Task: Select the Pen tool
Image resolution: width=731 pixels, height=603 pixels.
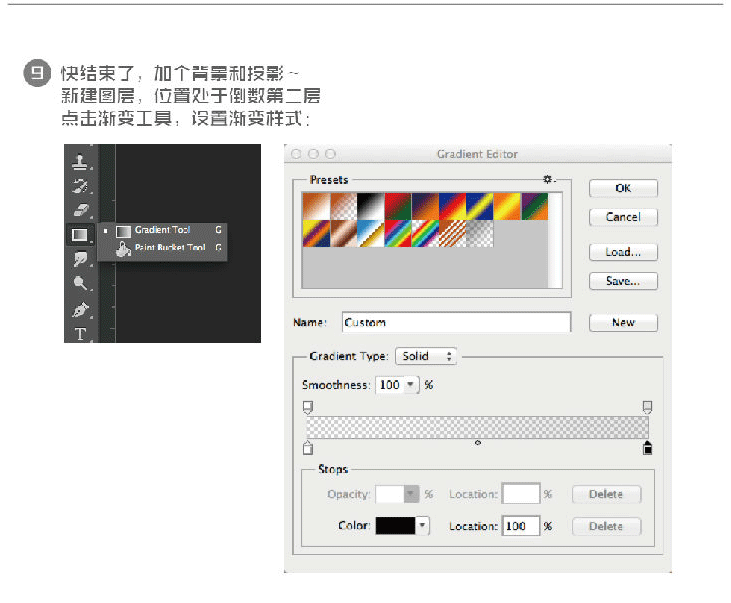Action: tap(80, 310)
